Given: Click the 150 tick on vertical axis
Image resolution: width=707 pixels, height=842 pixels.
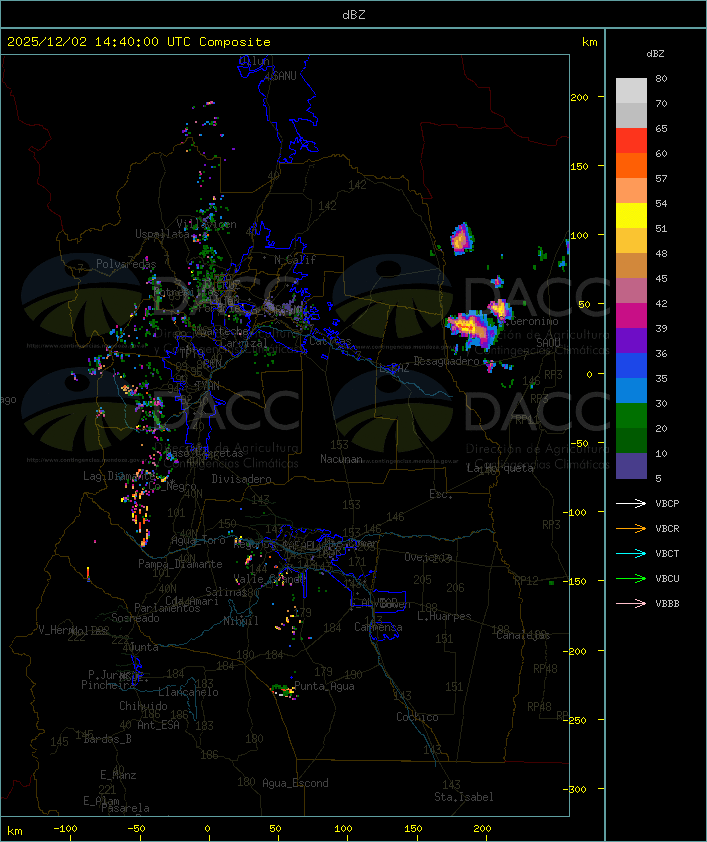Looking at the screenshot, I should coord(579,166).
